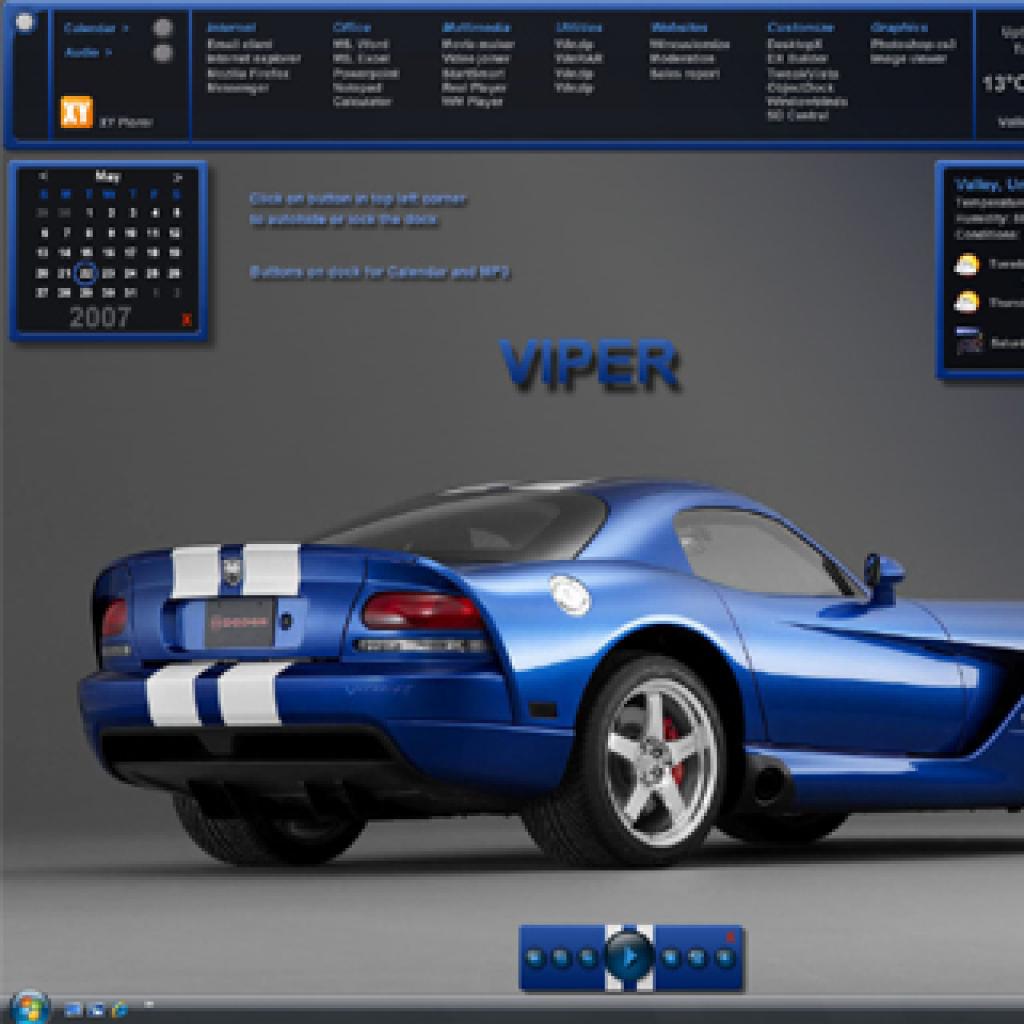Open Notepad from Office list

(x=355, y=87)
